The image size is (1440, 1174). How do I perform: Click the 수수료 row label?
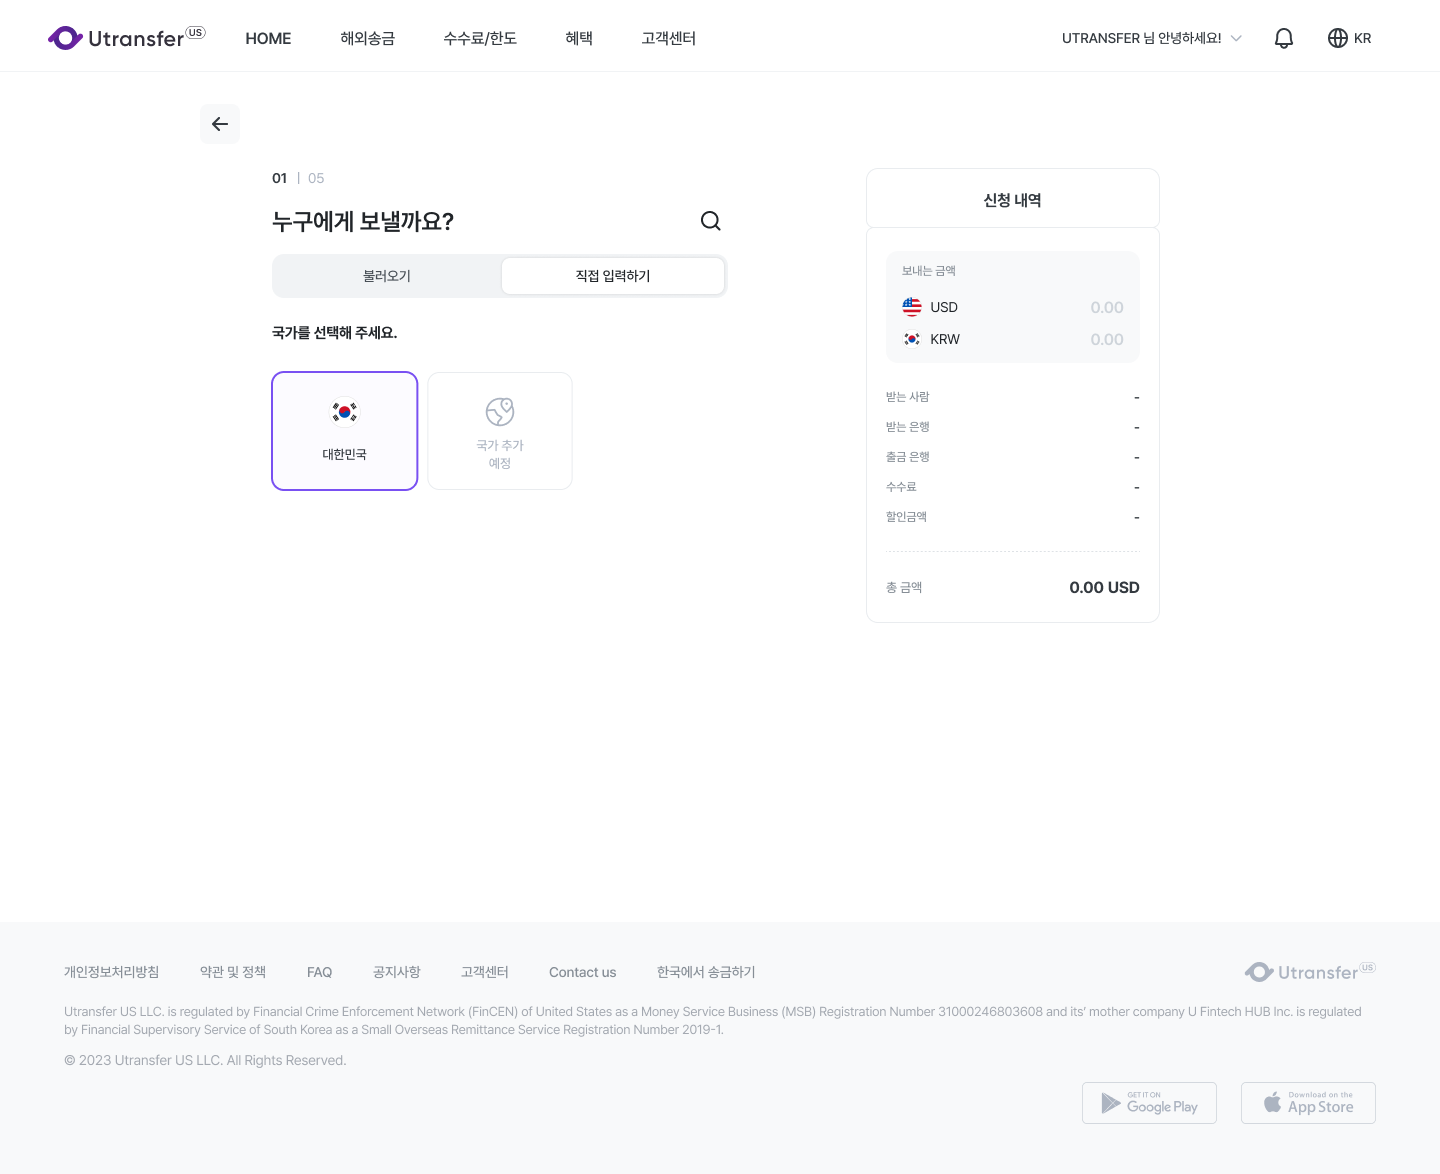[901, 487]
